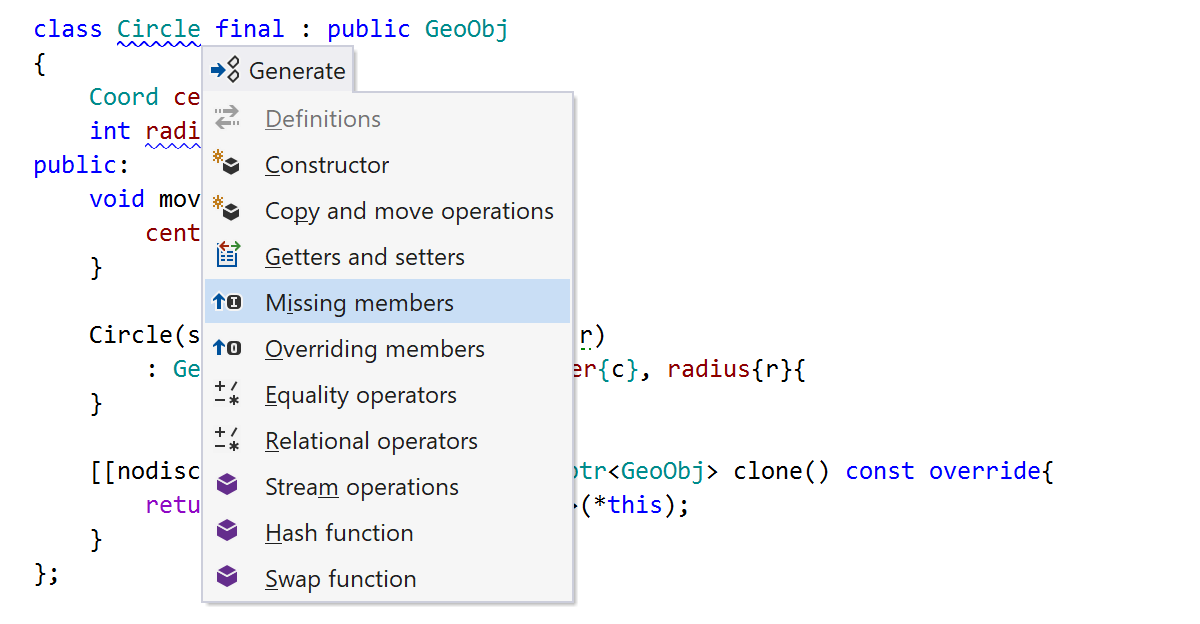This screenshot has height=624, width=1200.
Task: Click the icon next to Overriding members
Action: (x=227, y=348)
